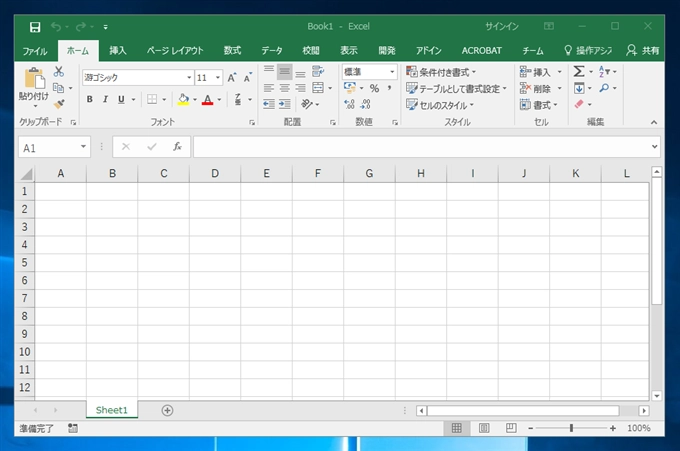
Task: Increase decimal places
Action: click(x=350, y=104)
